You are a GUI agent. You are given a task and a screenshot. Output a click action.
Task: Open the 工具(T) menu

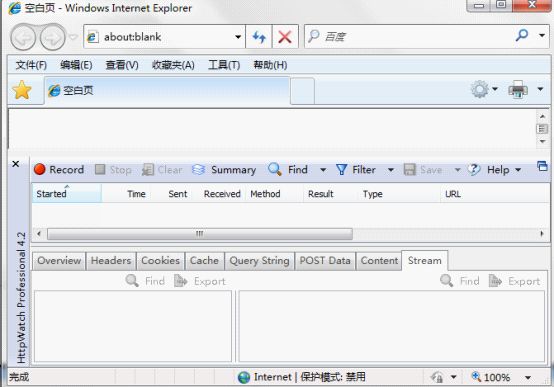click(x=224, y=65)
